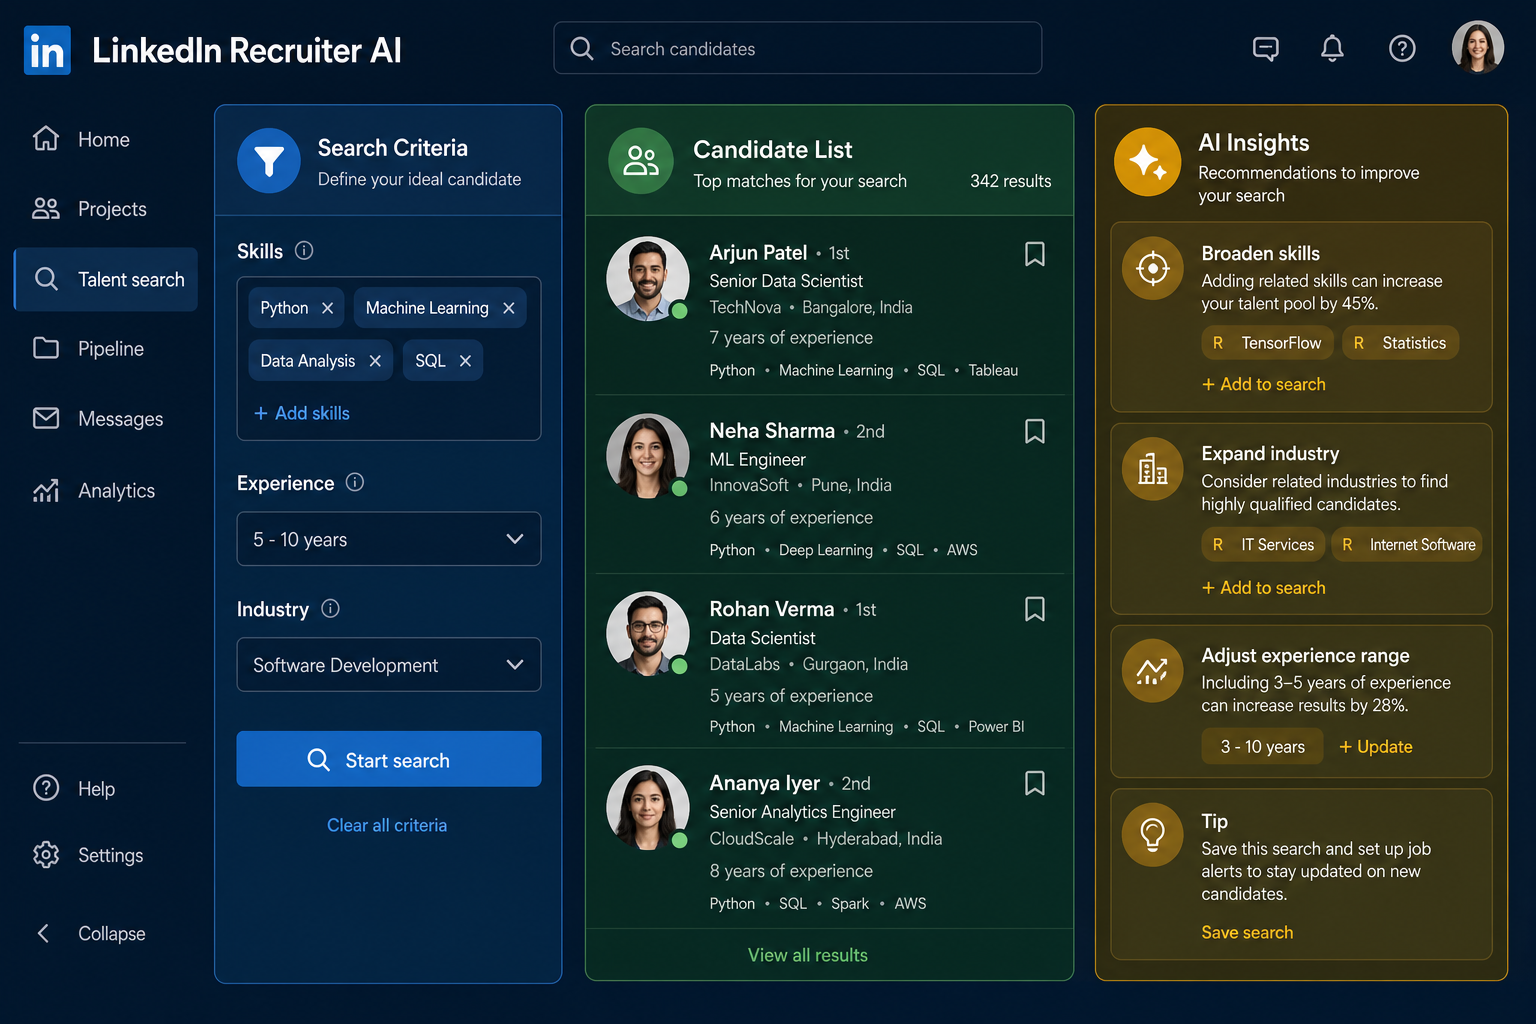Click the Rohan Verma name
1536x1024 pixels.
tap(772, 609)
